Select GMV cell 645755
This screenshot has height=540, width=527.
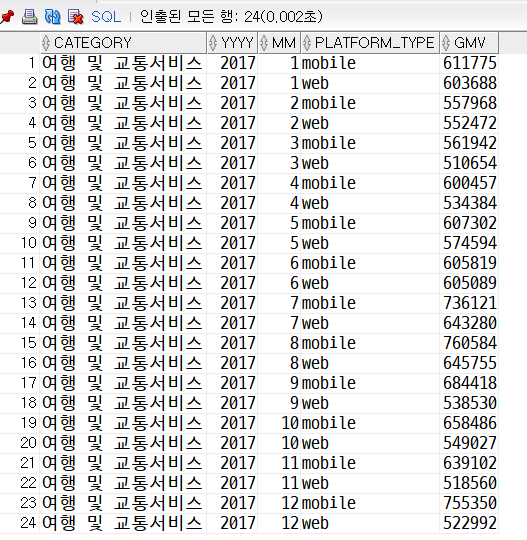[x=469, y=363]
